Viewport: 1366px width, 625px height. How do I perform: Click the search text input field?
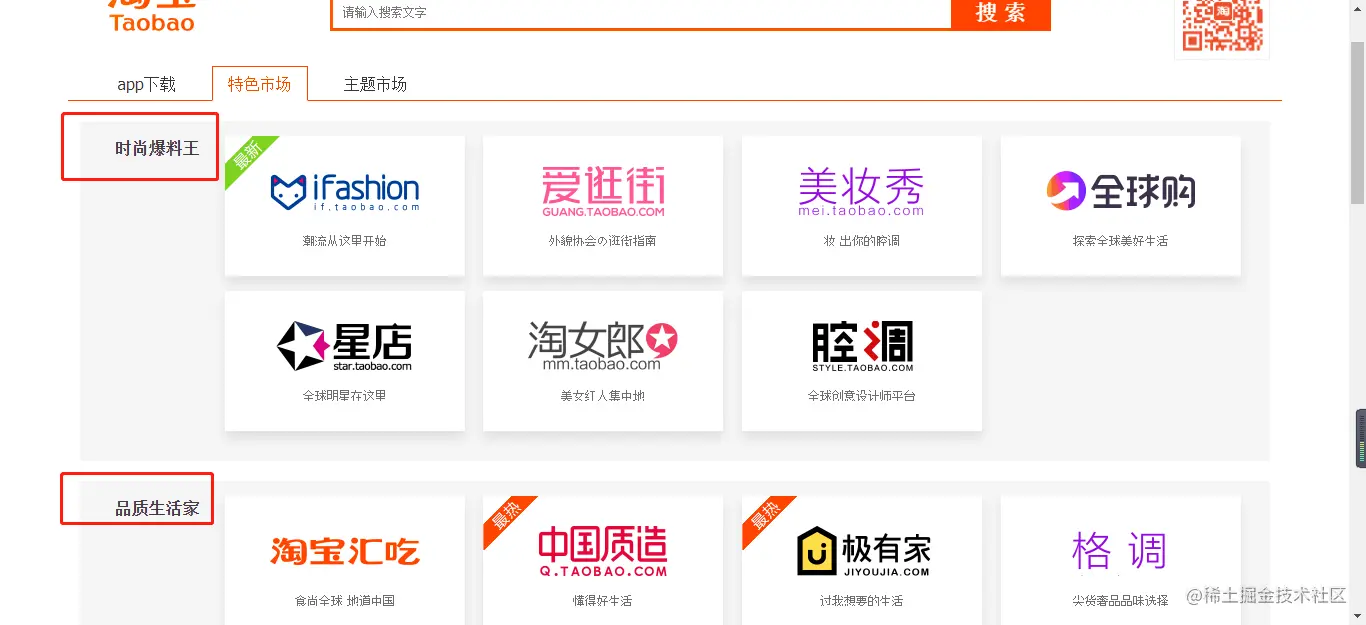(x=641, y=13)
